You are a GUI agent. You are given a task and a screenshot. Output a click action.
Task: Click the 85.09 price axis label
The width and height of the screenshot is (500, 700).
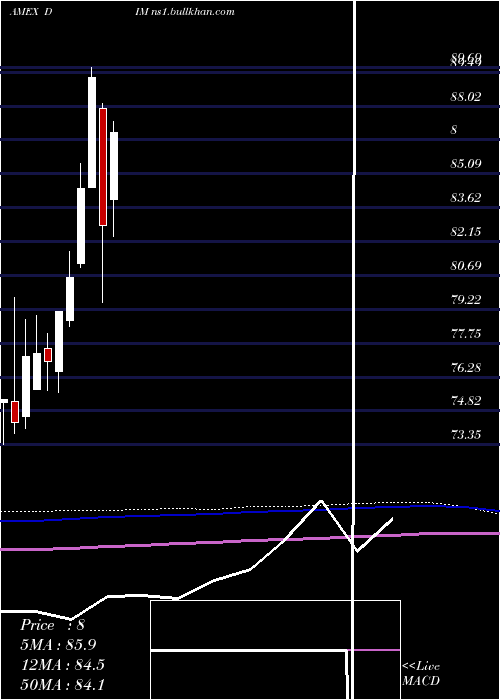pos(466,163)
